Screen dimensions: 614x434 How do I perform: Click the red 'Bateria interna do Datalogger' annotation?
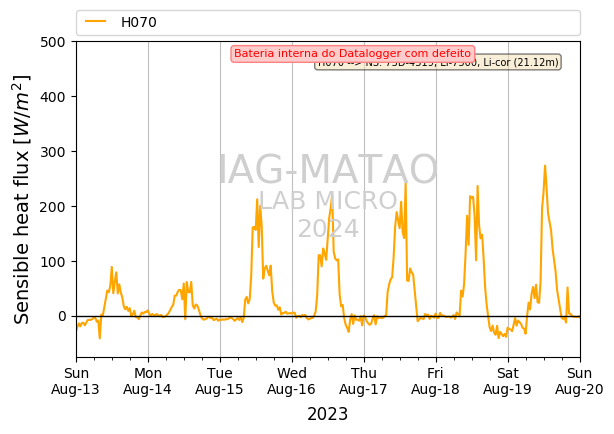(x=352, y=53)
